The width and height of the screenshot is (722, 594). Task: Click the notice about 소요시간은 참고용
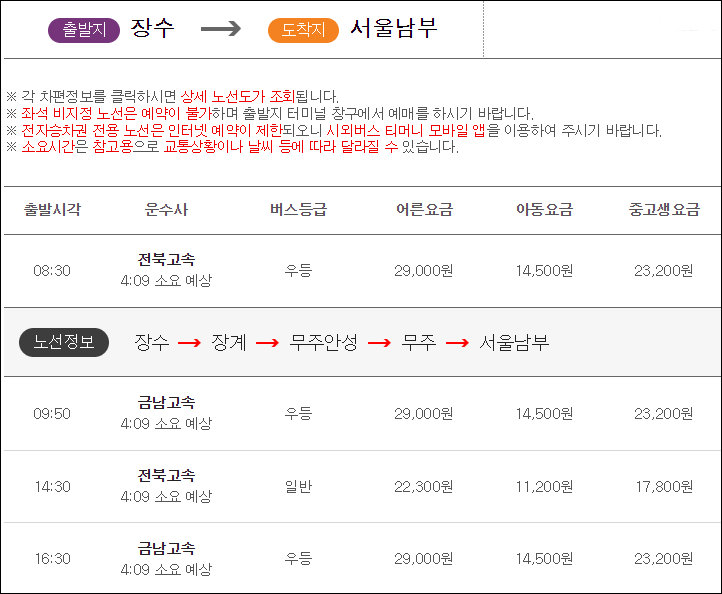(233, 147)
